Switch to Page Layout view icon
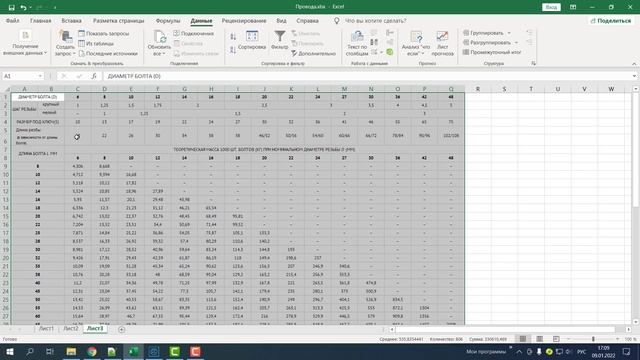Image resolution: width=640 pixels, height=360 pixels. (x=539, y=339)
